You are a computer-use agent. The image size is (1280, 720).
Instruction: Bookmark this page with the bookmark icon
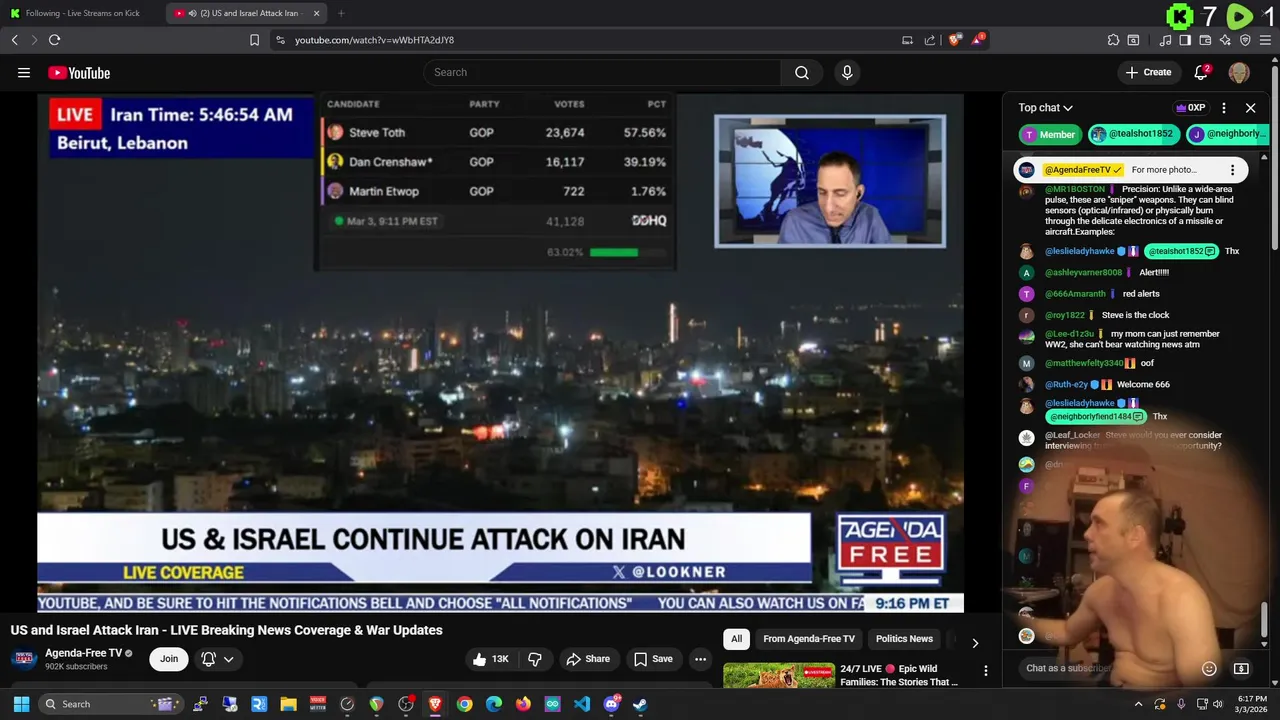click(x=254, y=40)
